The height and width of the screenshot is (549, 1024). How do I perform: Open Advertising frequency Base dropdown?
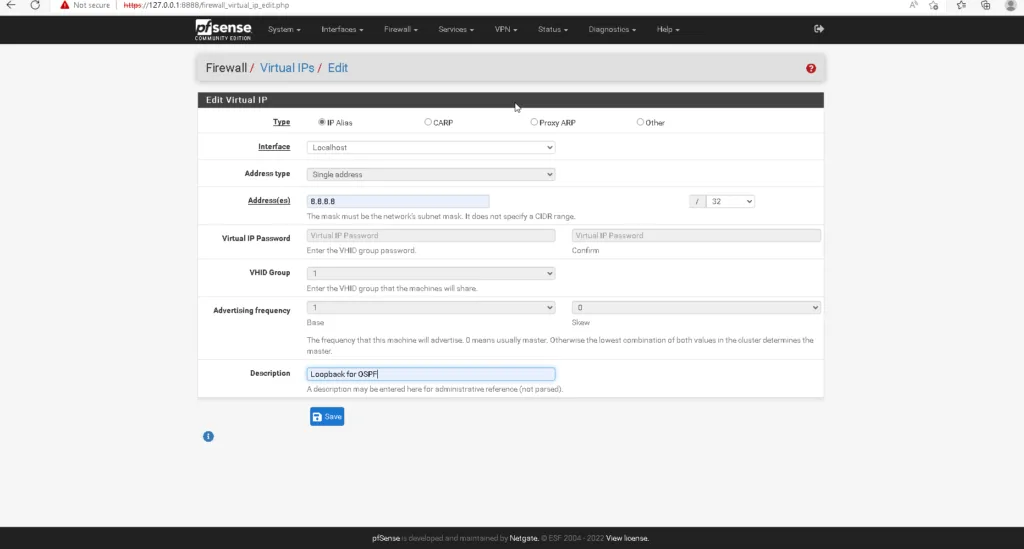(x=431, y=307)
